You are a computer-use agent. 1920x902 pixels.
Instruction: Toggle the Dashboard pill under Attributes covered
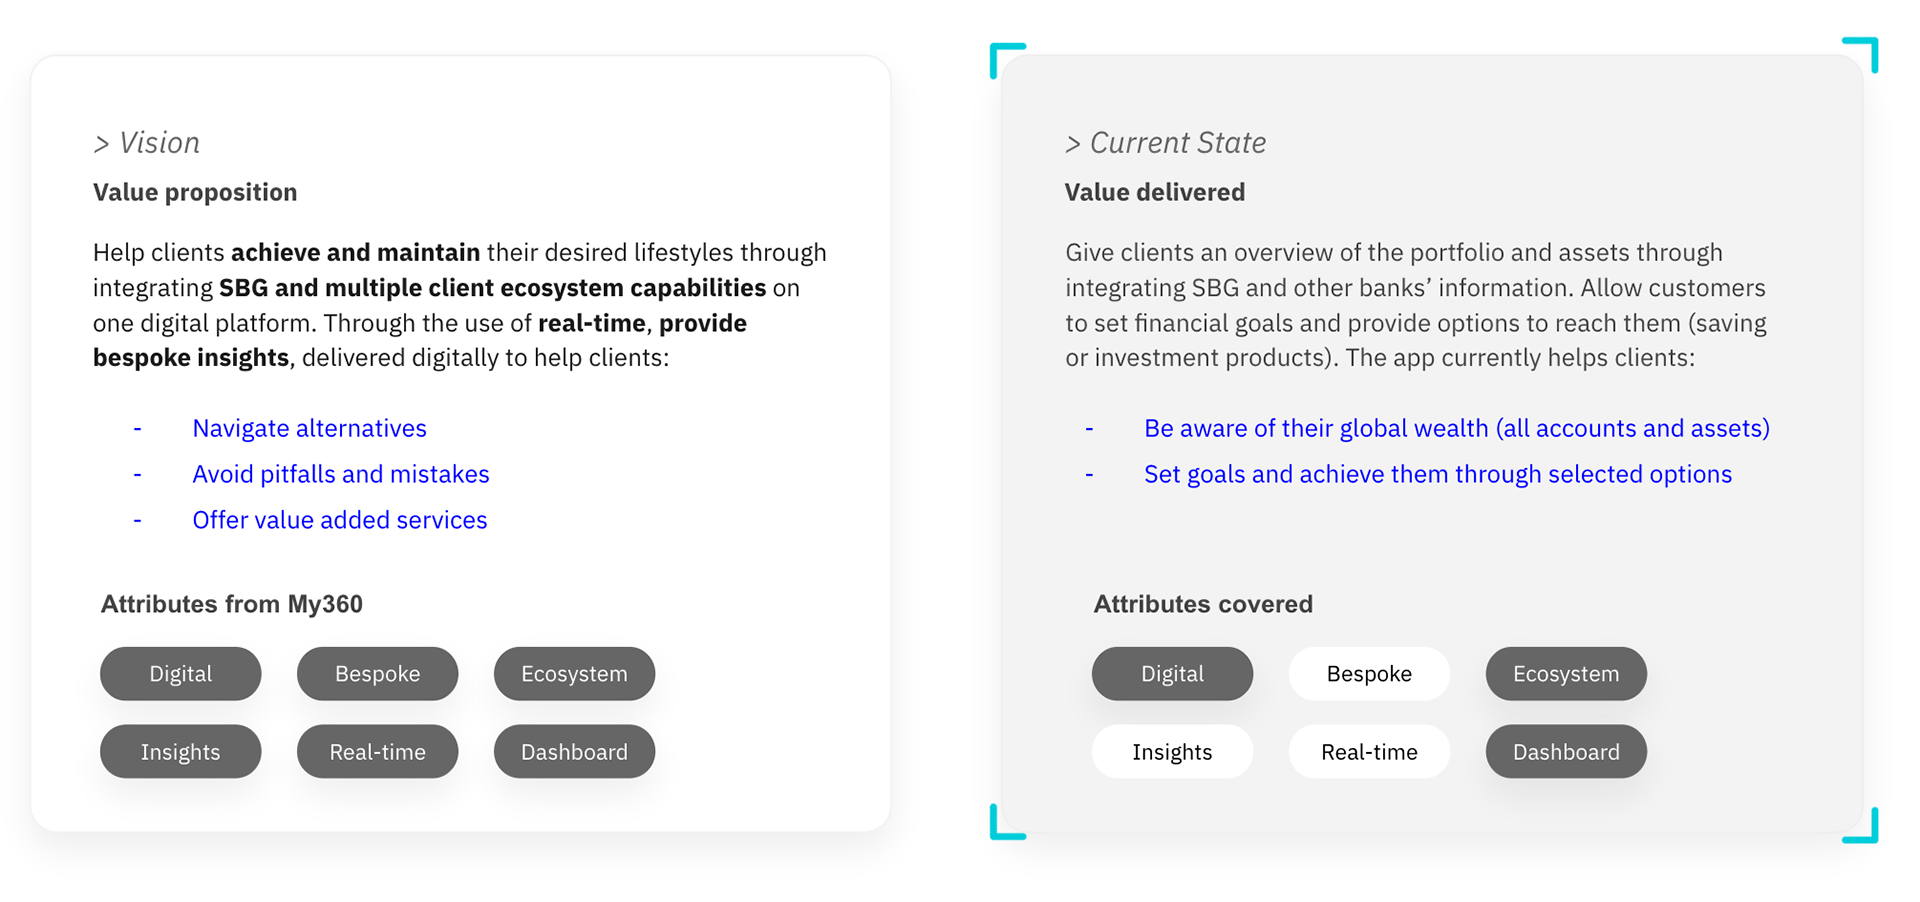coord(1566,751)
